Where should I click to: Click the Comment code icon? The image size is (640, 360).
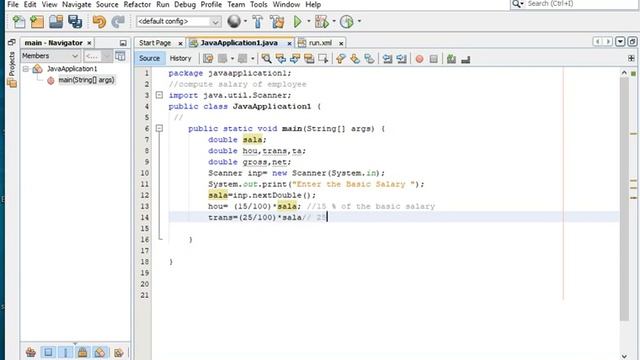[451, 59]
